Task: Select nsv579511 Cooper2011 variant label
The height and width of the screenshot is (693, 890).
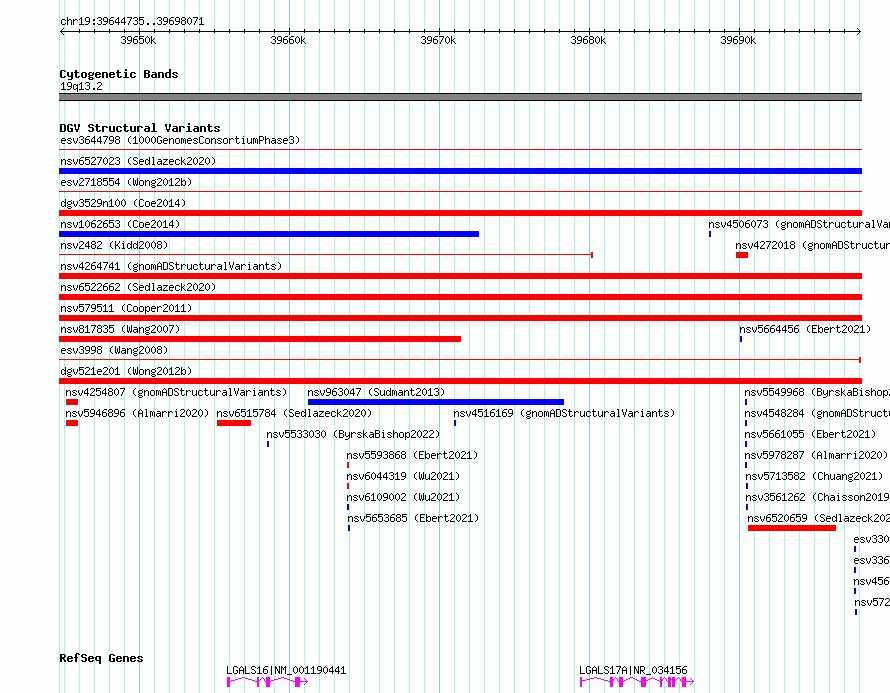Action: pyautogui.click(x=126, y=308)
